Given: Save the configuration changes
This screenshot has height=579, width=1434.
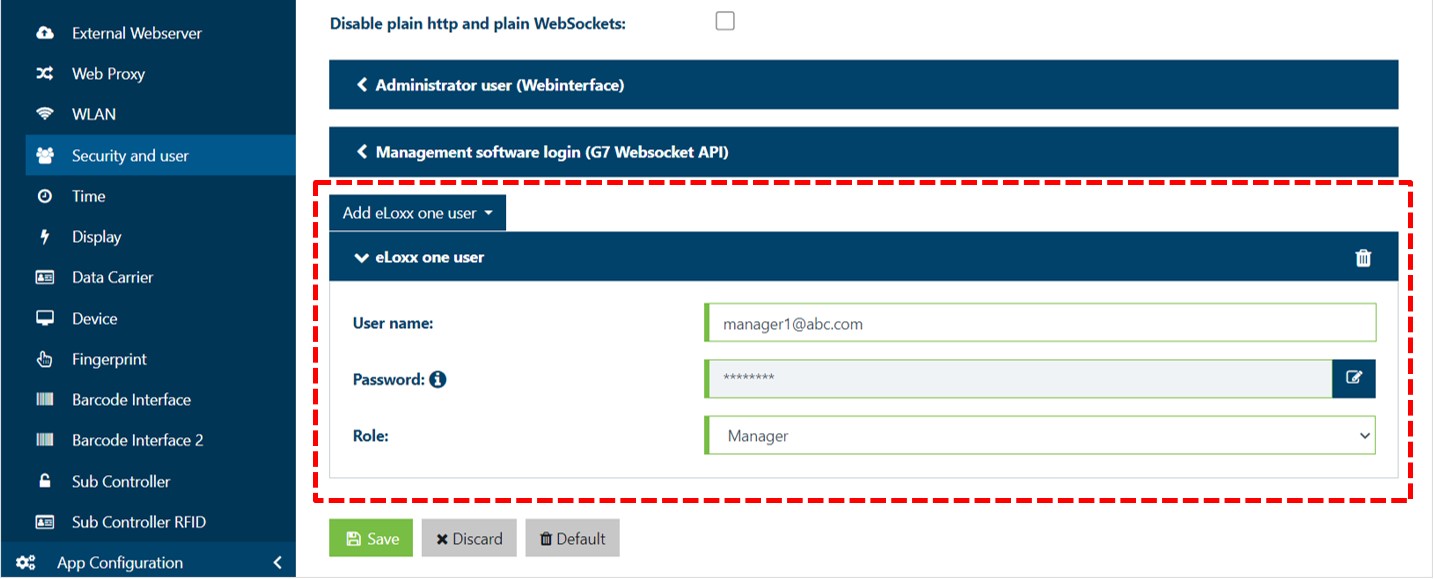Looking at the screenshot, I should click(x=371, y=538).
